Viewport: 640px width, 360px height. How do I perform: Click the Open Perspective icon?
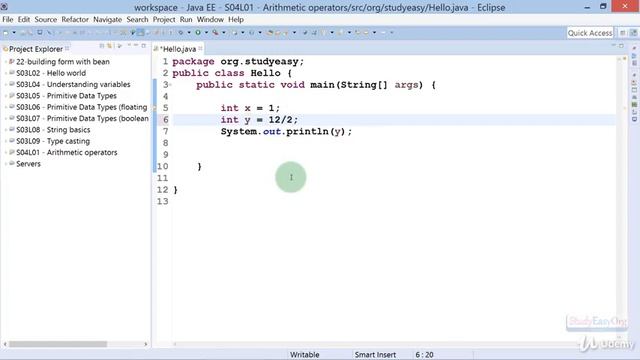[623, 33]
